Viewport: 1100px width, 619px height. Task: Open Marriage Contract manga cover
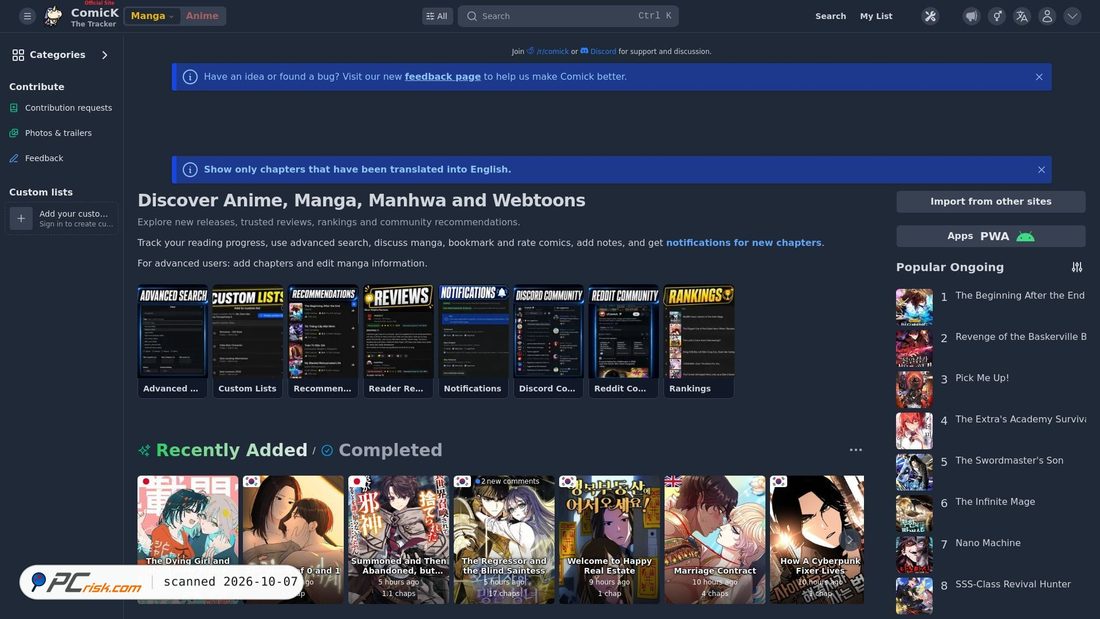tap(715, 540)
